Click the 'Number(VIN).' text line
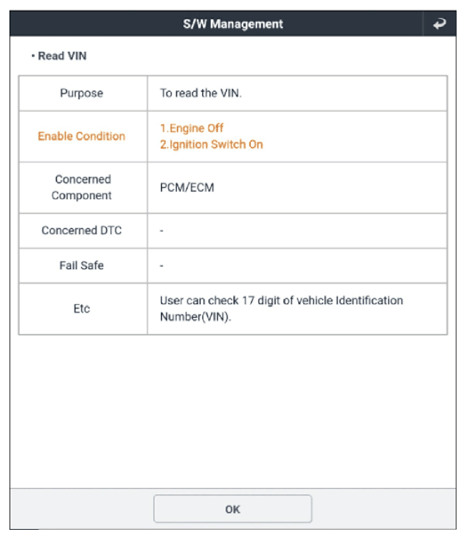466x539 pixels. coord(196,317)
